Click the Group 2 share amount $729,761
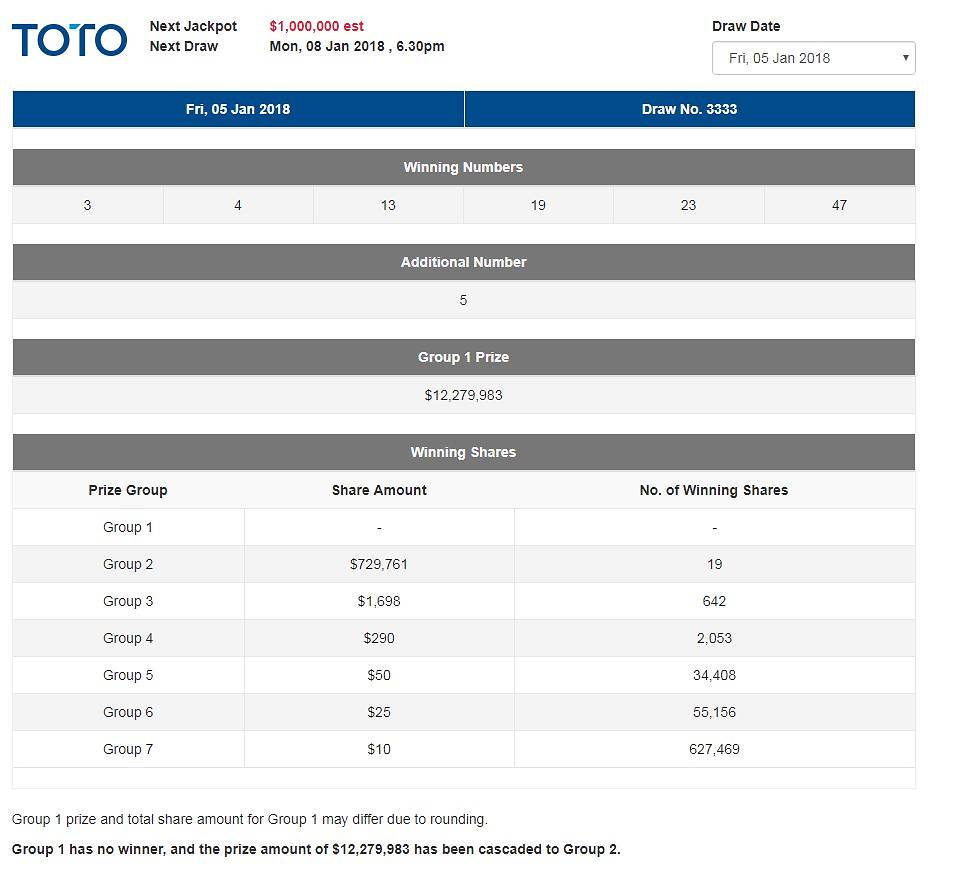The image size is (955, 869). pyautogui.click(x=379, y=564)
